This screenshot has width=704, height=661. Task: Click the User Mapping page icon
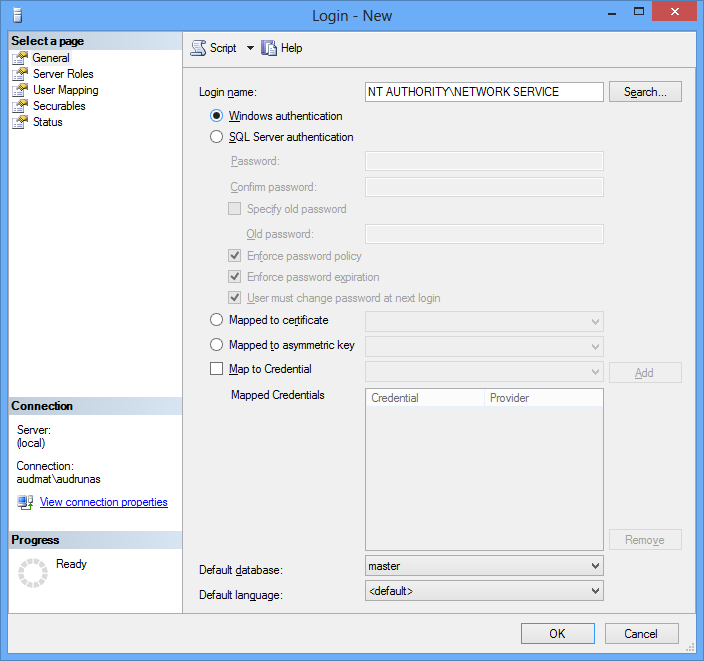pos(20,90)
